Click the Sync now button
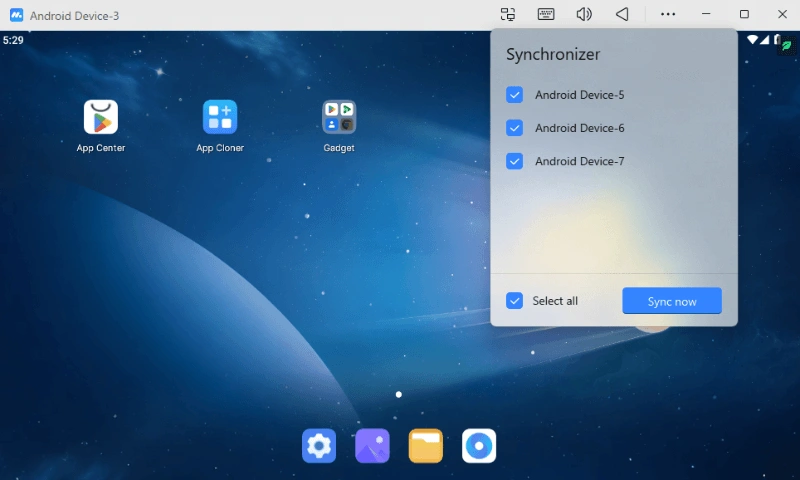 672,301
